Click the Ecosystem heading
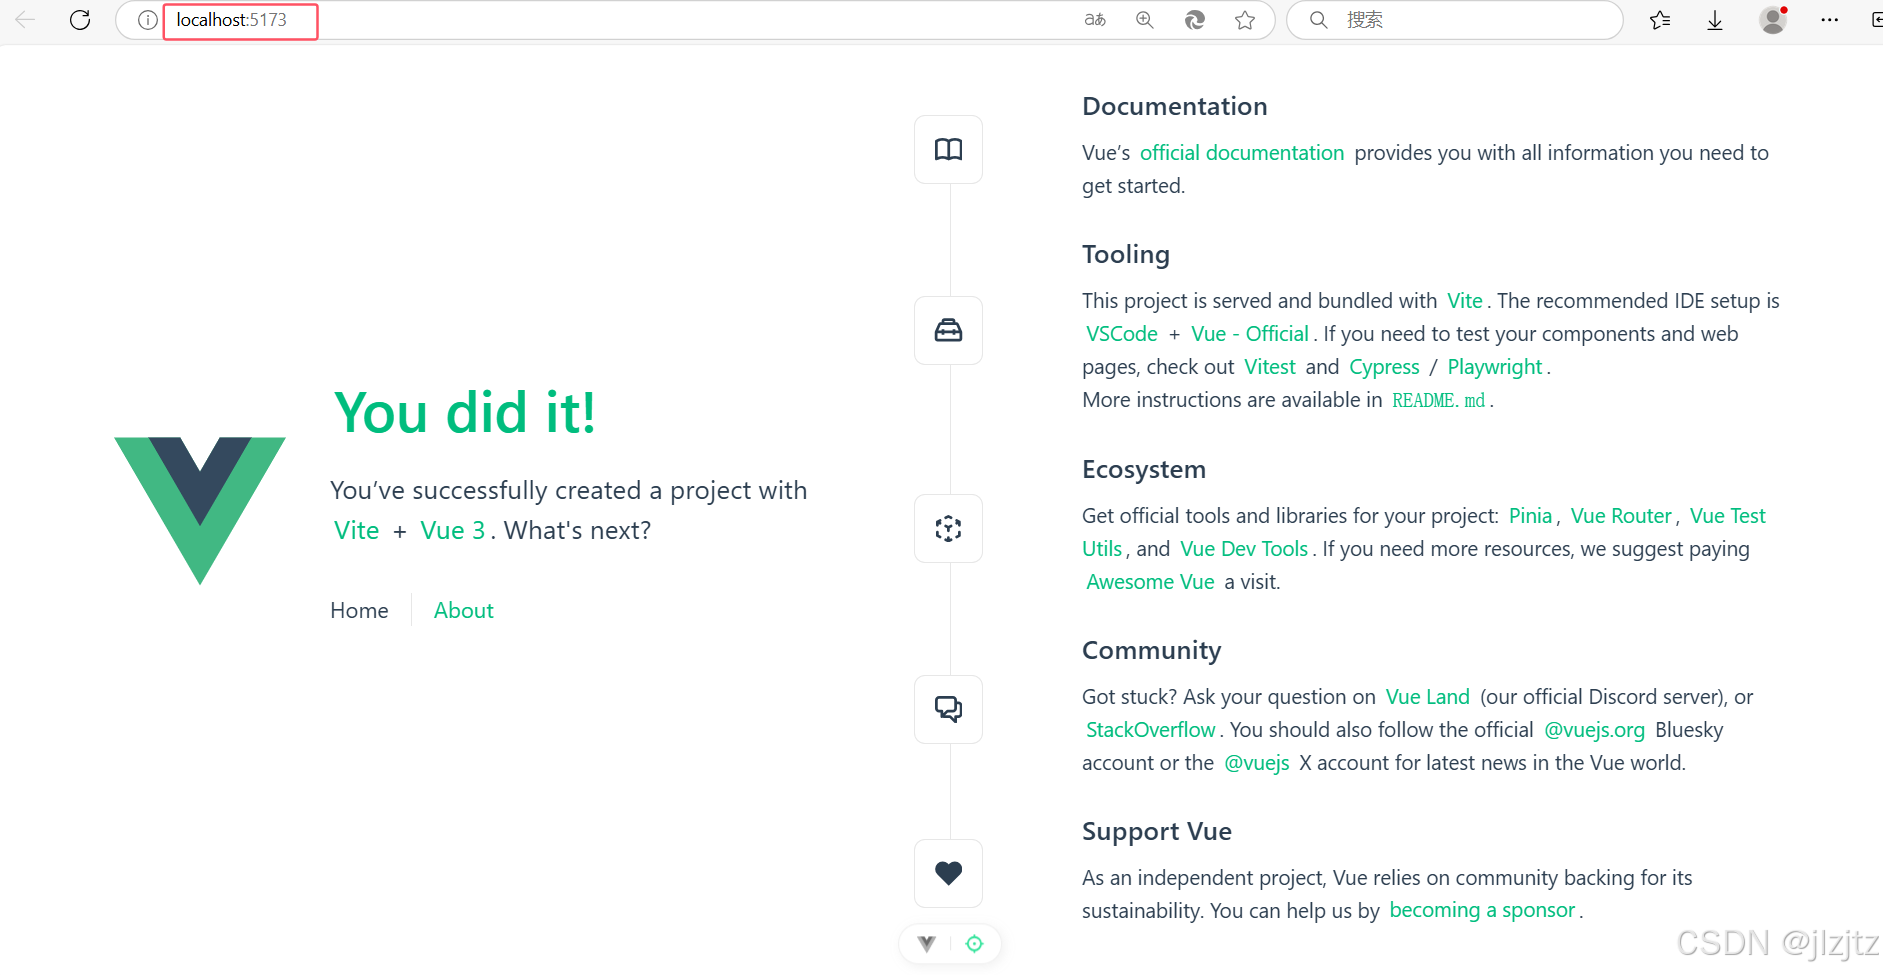Image resolution: width=1883 pixels, height=975 pixels. pos(1144,469)
